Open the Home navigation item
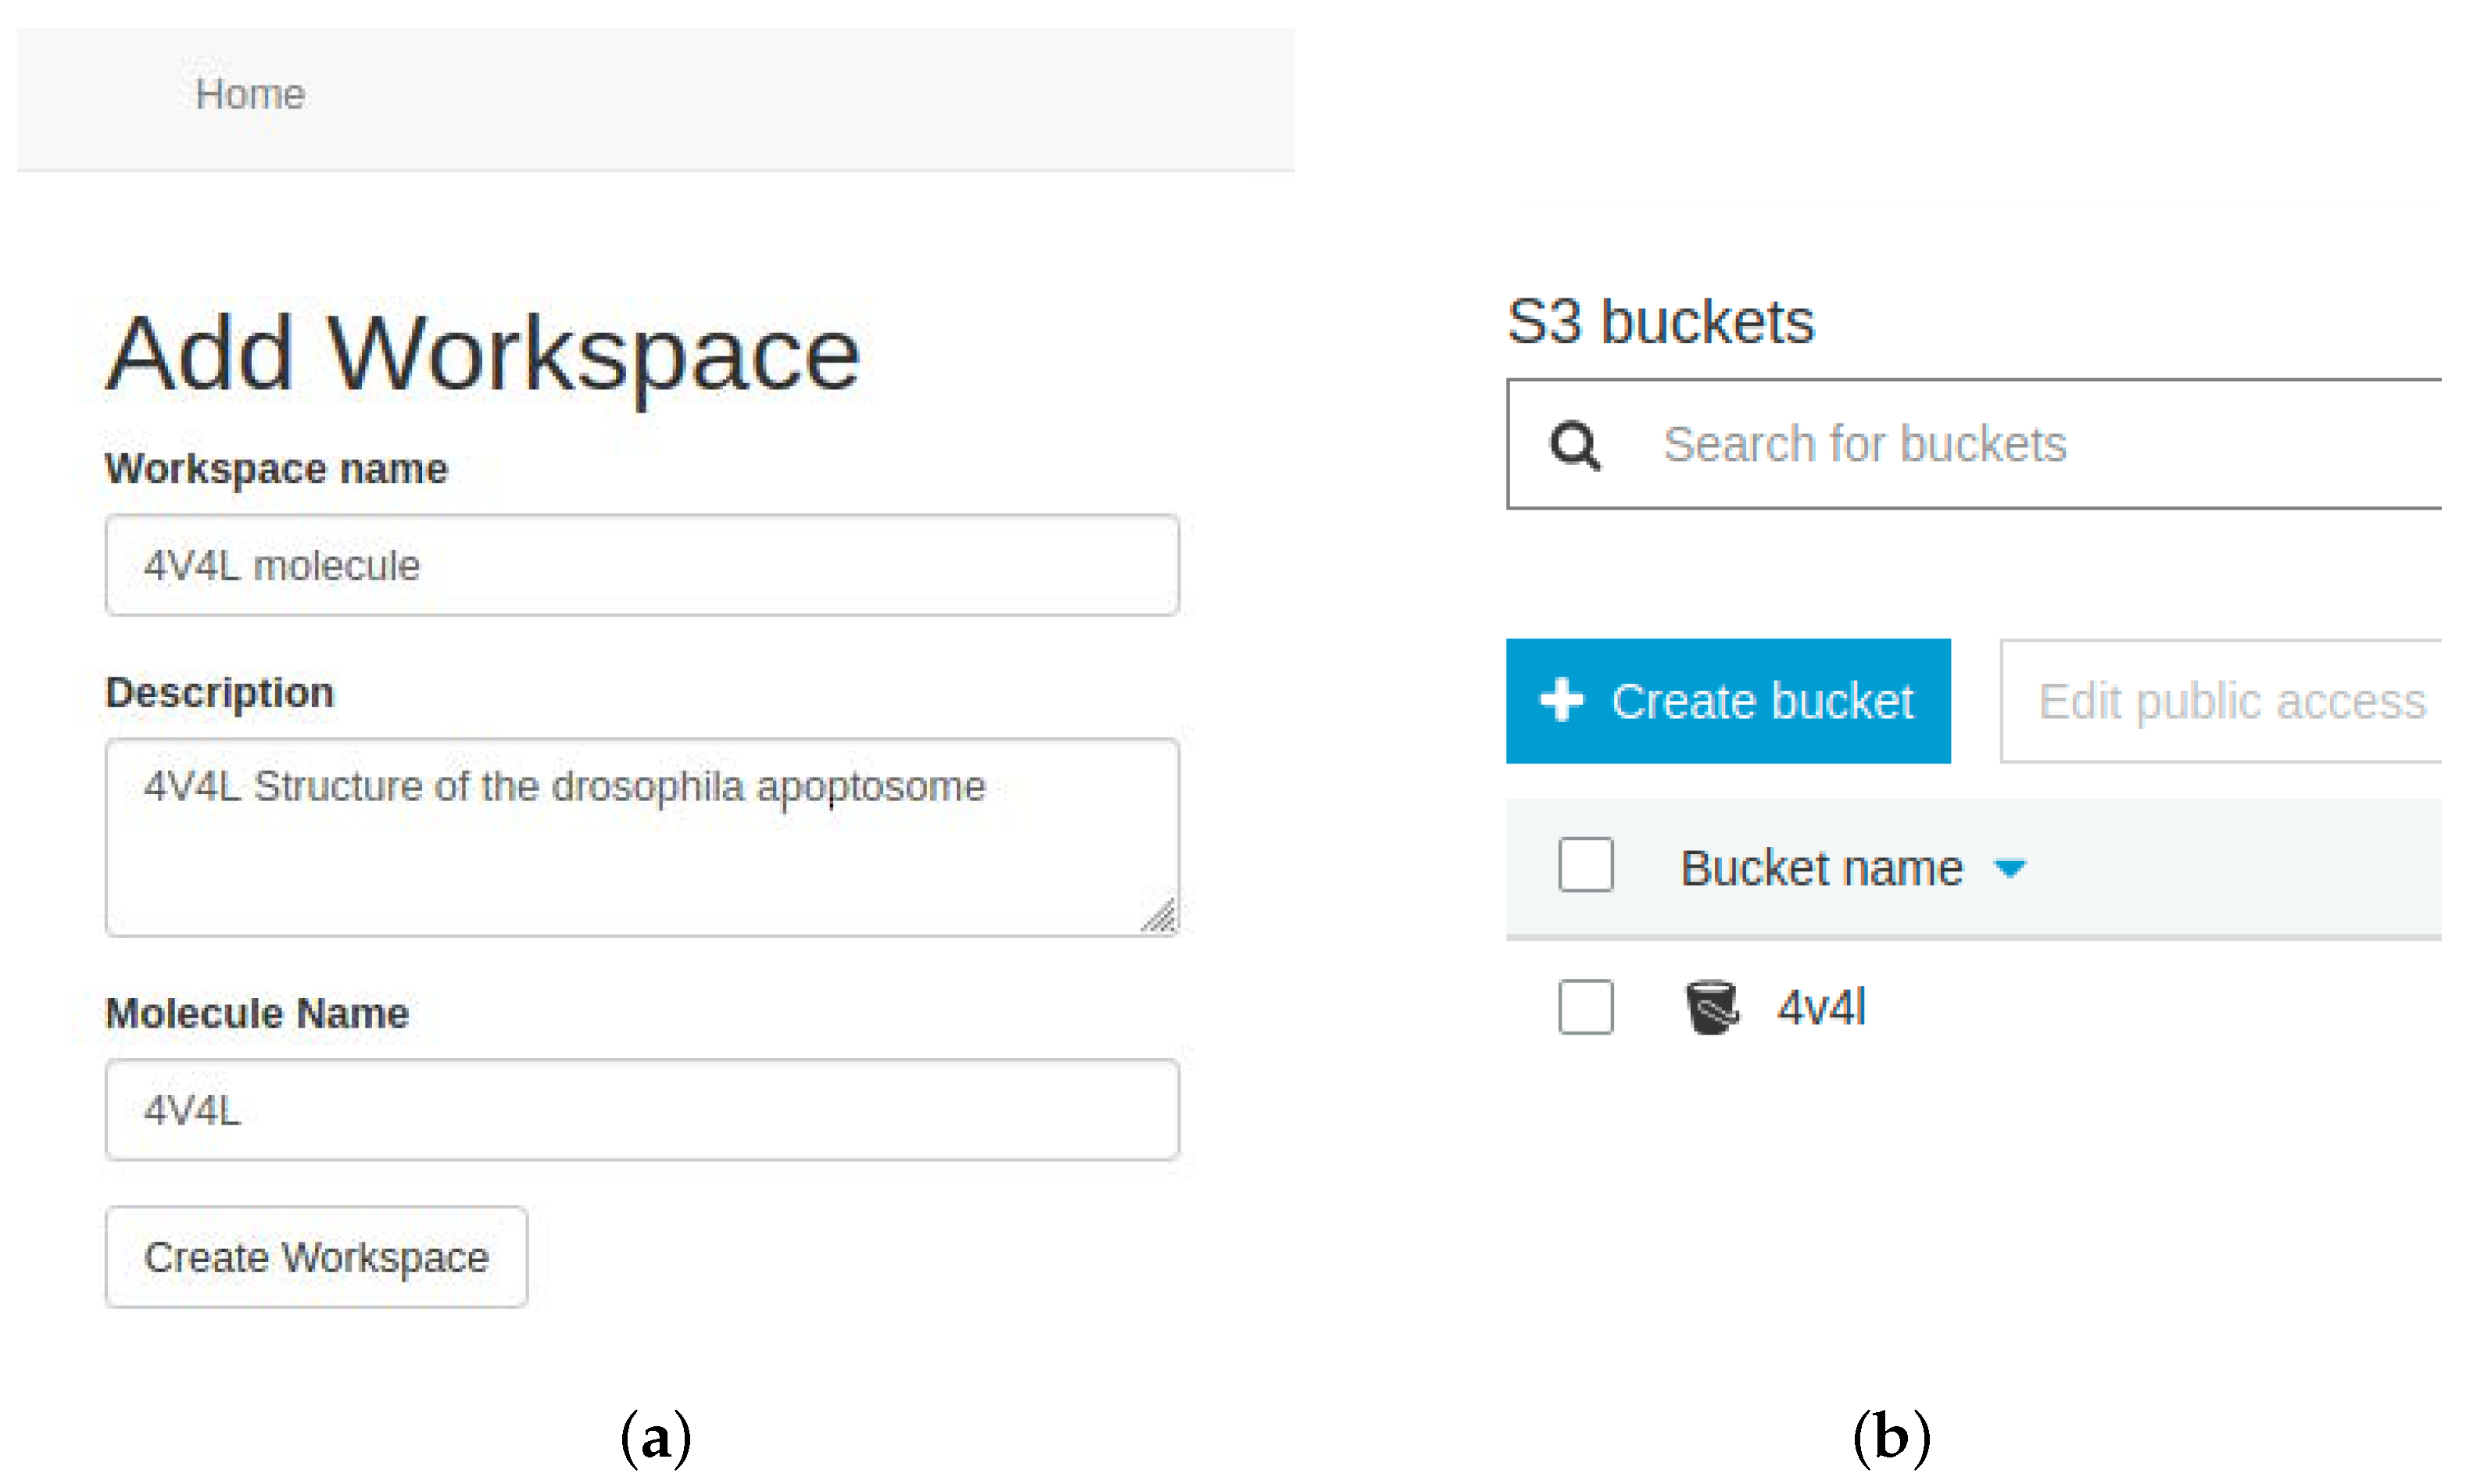This screenshot has width=2466, height=1484. 250,94
